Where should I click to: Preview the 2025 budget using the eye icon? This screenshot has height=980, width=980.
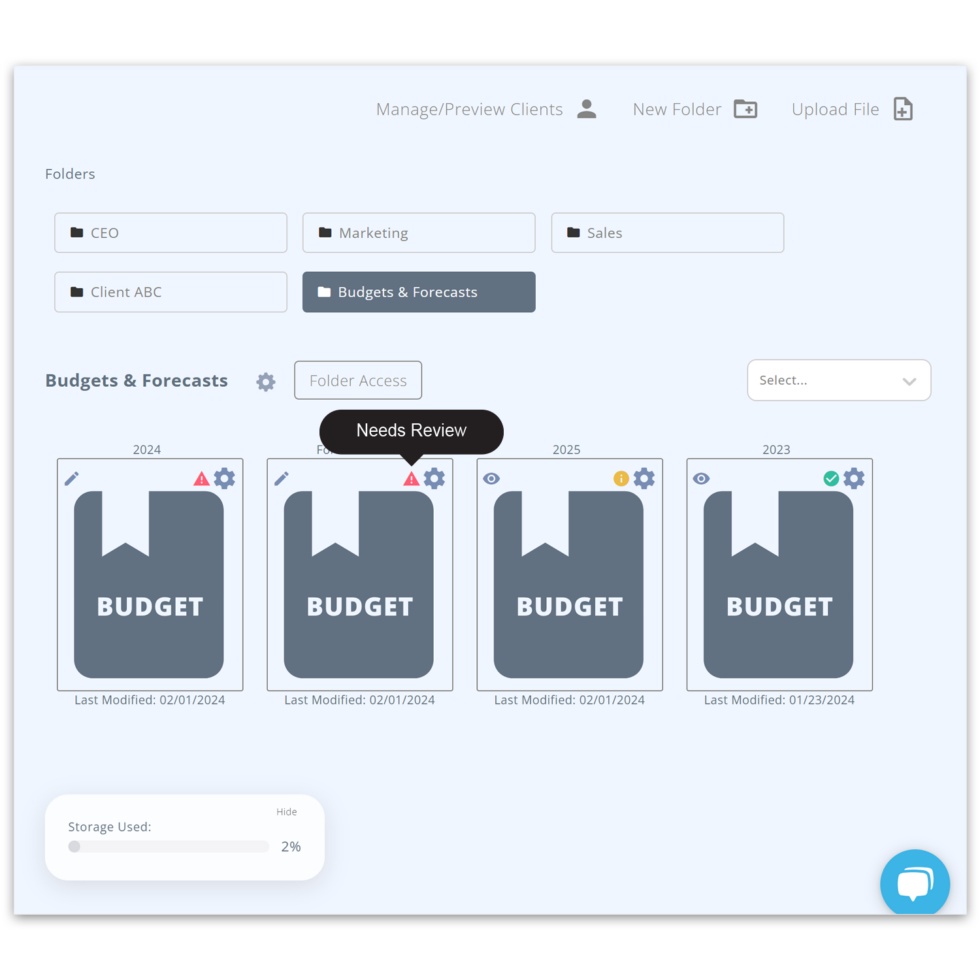point(491,479)
